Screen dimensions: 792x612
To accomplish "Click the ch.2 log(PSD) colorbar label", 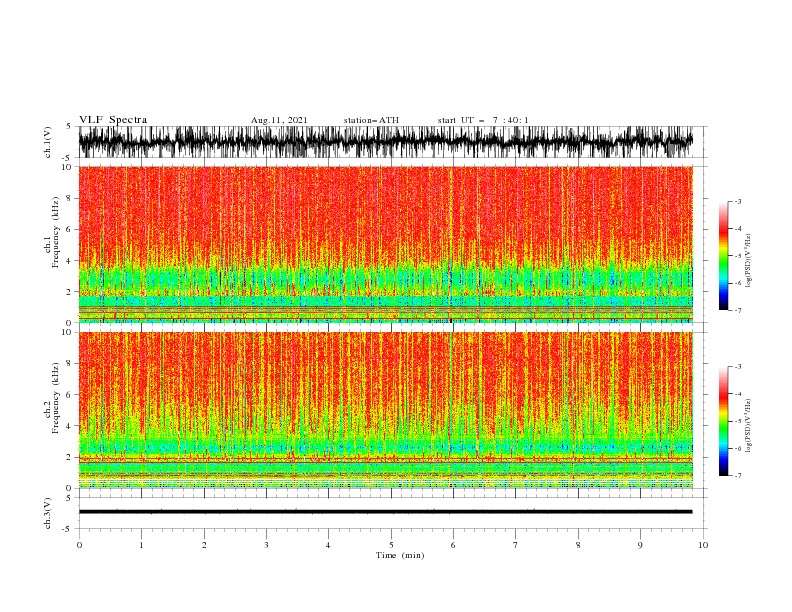I will pyautogui.click(x=748, y=426).
